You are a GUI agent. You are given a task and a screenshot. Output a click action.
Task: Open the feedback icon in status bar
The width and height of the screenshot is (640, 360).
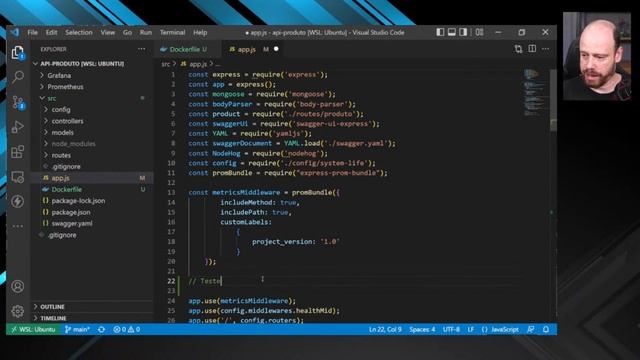point(531,329)
